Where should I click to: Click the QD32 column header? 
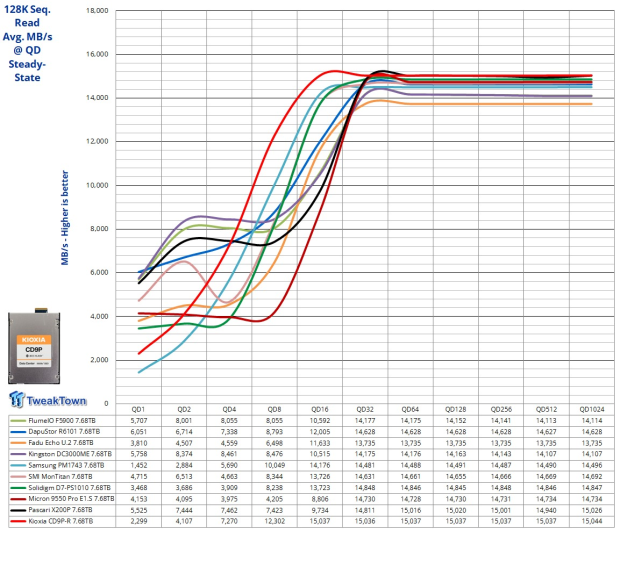[365, 409]
